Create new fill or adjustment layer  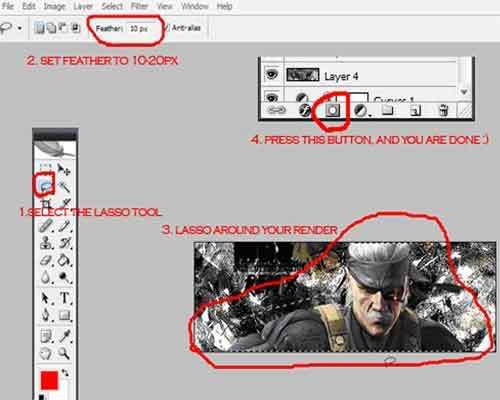(360, 110)
